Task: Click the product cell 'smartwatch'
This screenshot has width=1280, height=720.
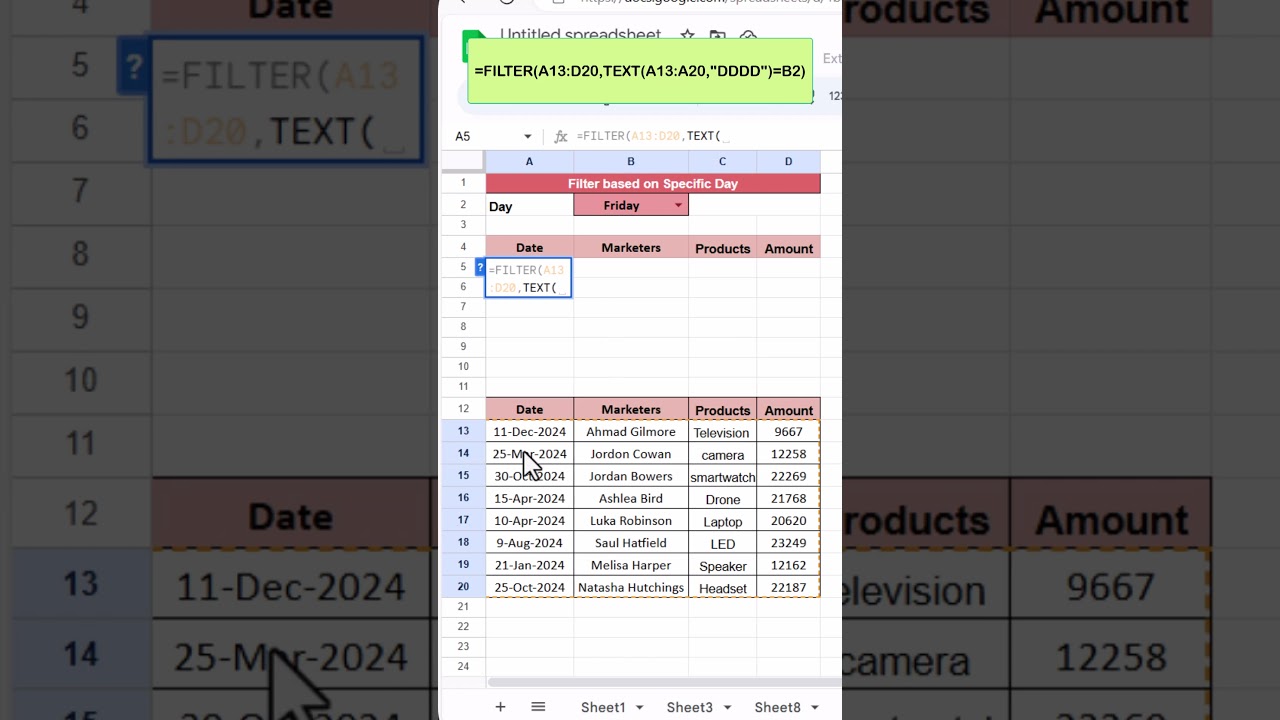Action: [x=722, y=476]
